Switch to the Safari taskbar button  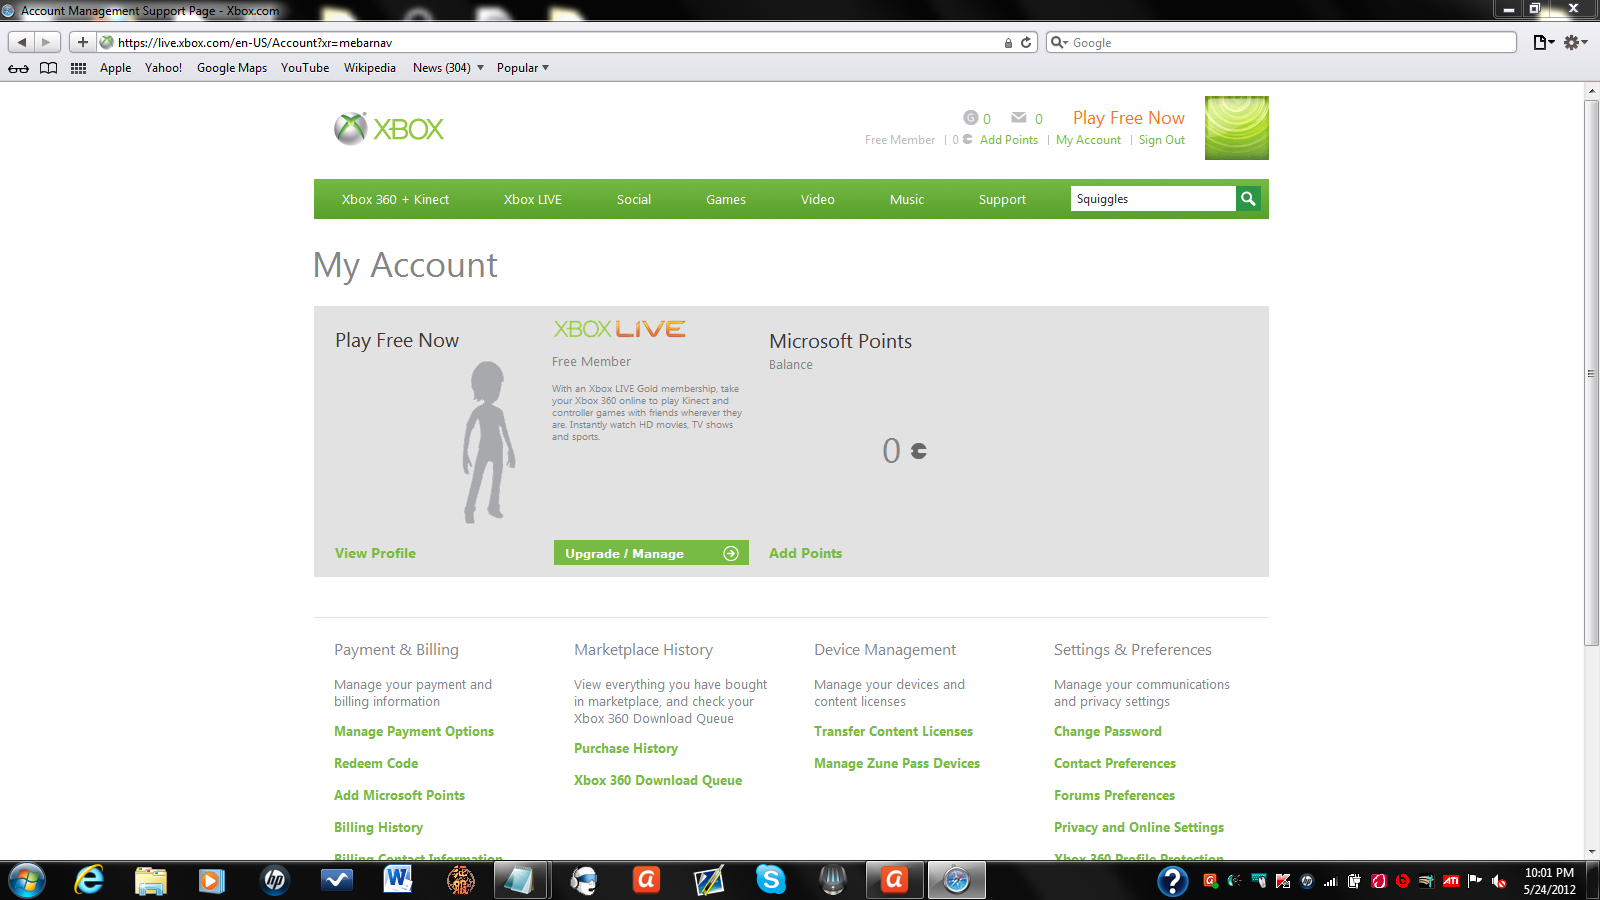click(x=956, y=880)
